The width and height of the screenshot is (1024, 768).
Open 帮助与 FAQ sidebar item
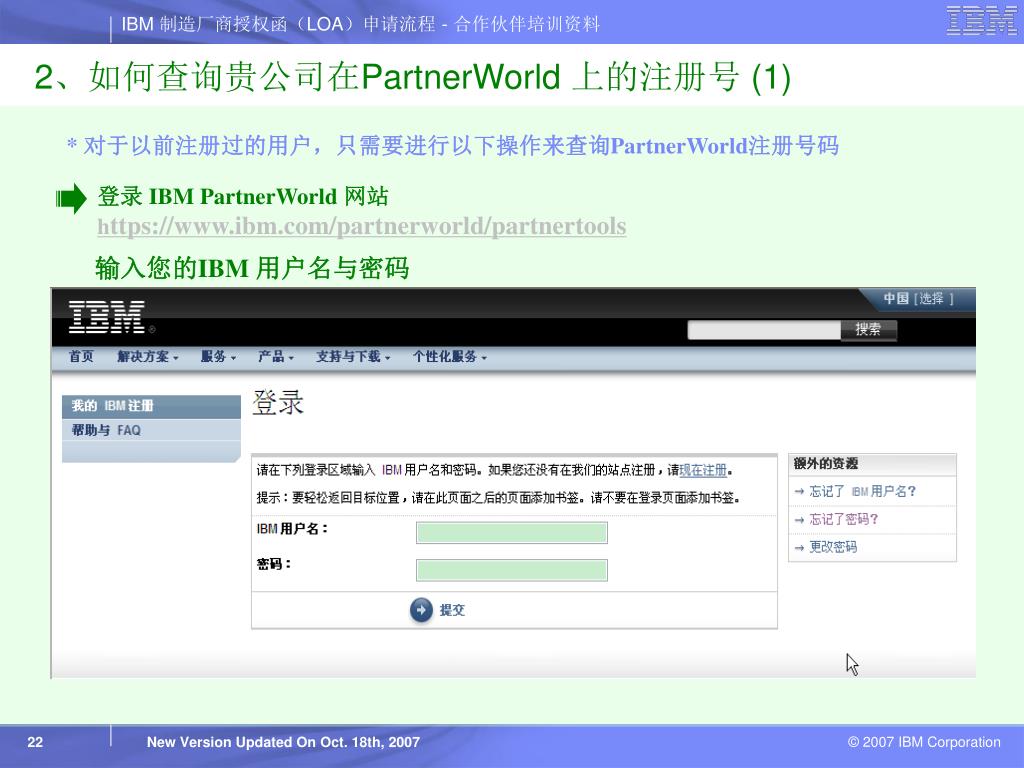pos(106,430)
